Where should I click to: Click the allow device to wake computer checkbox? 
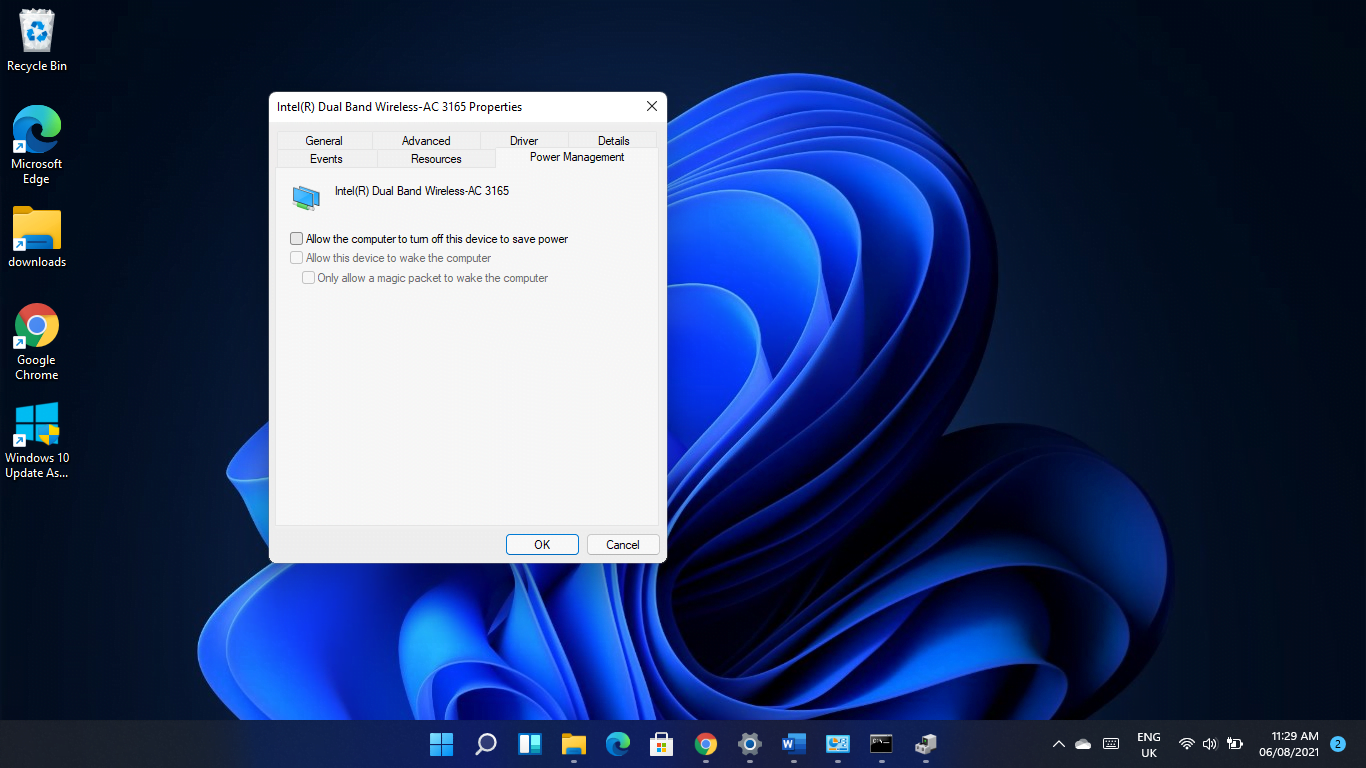(x=296, y=257)
